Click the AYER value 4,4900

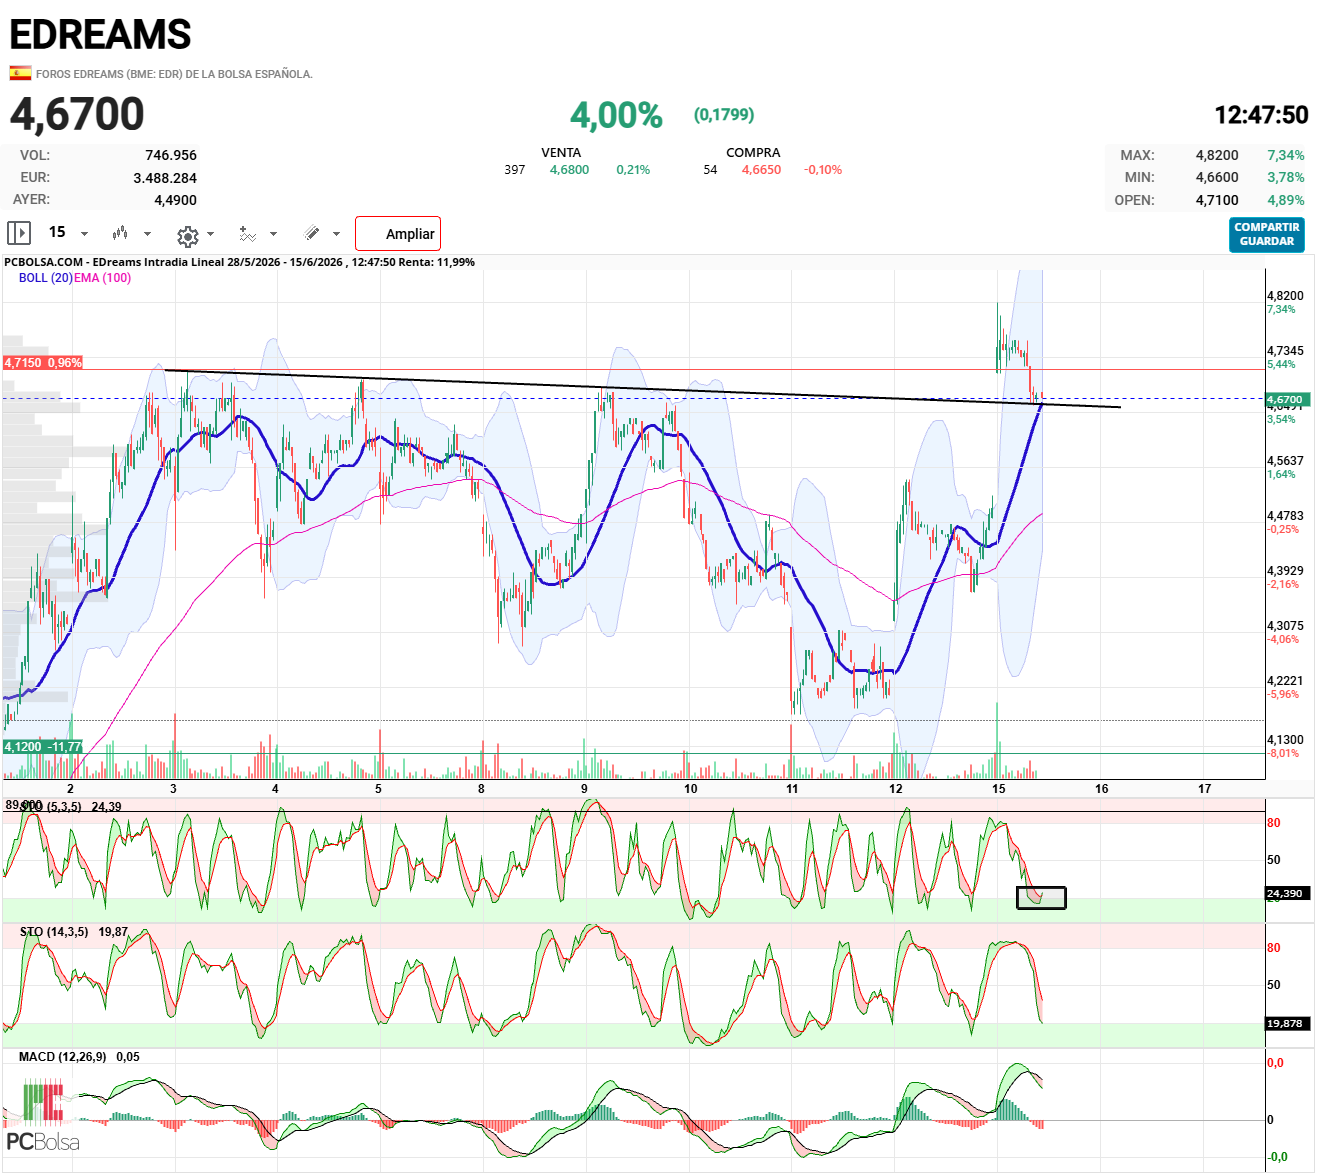pos(176,200)
